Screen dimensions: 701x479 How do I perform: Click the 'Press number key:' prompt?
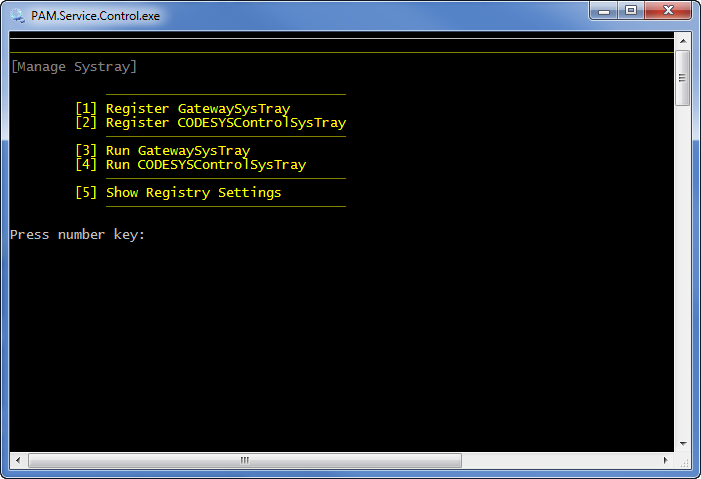(x=77, y=235)
